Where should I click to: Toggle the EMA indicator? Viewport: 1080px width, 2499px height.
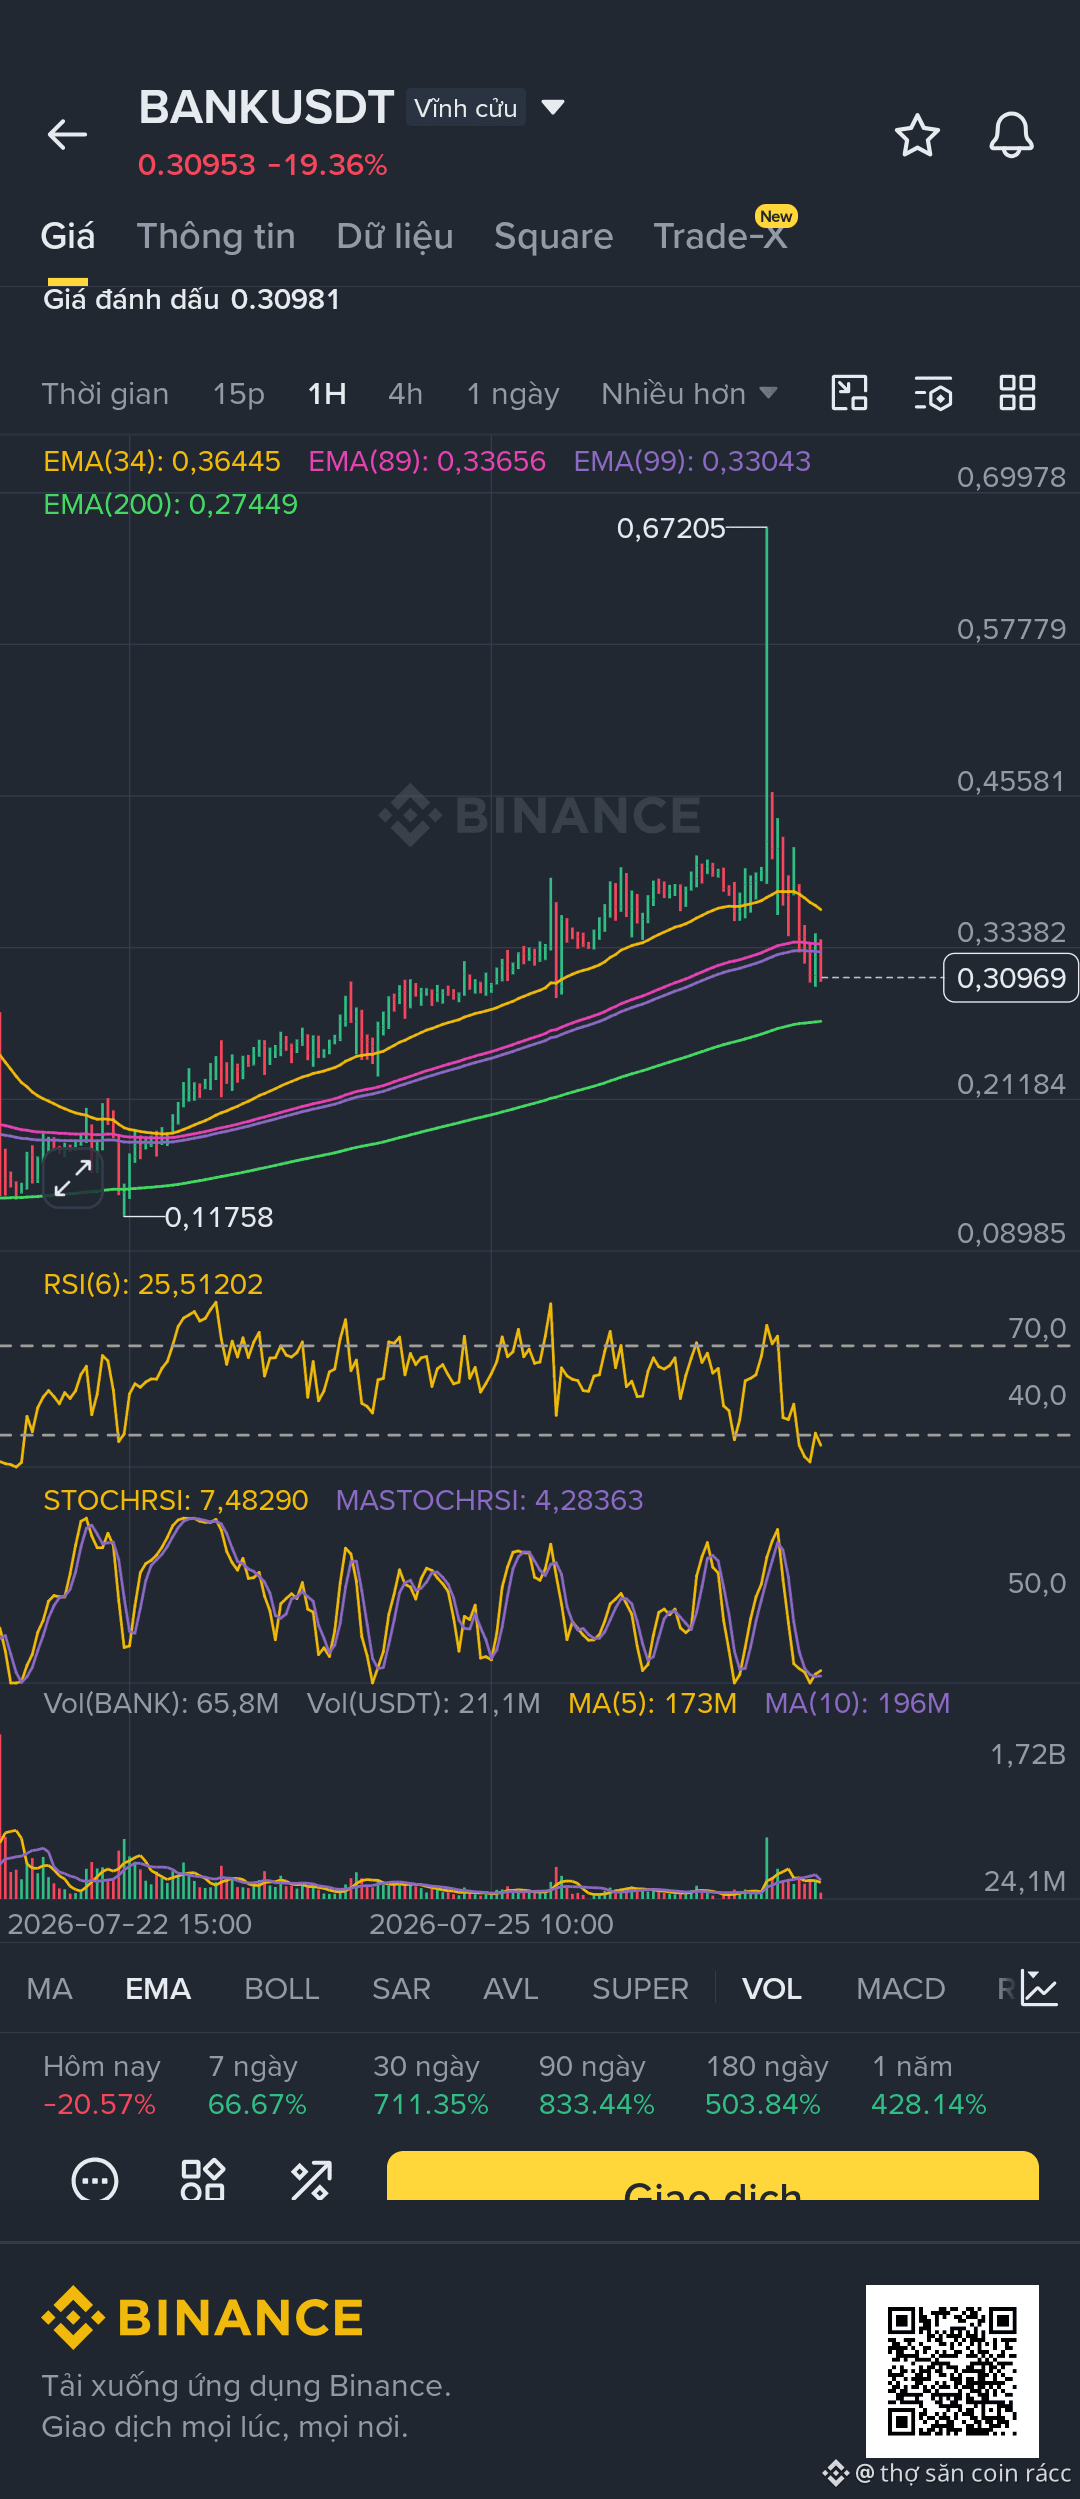(x=158, y=1988)
